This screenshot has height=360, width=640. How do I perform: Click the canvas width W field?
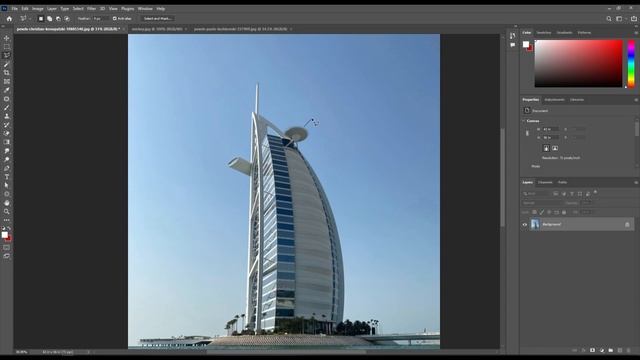click(x=550, y=129)
